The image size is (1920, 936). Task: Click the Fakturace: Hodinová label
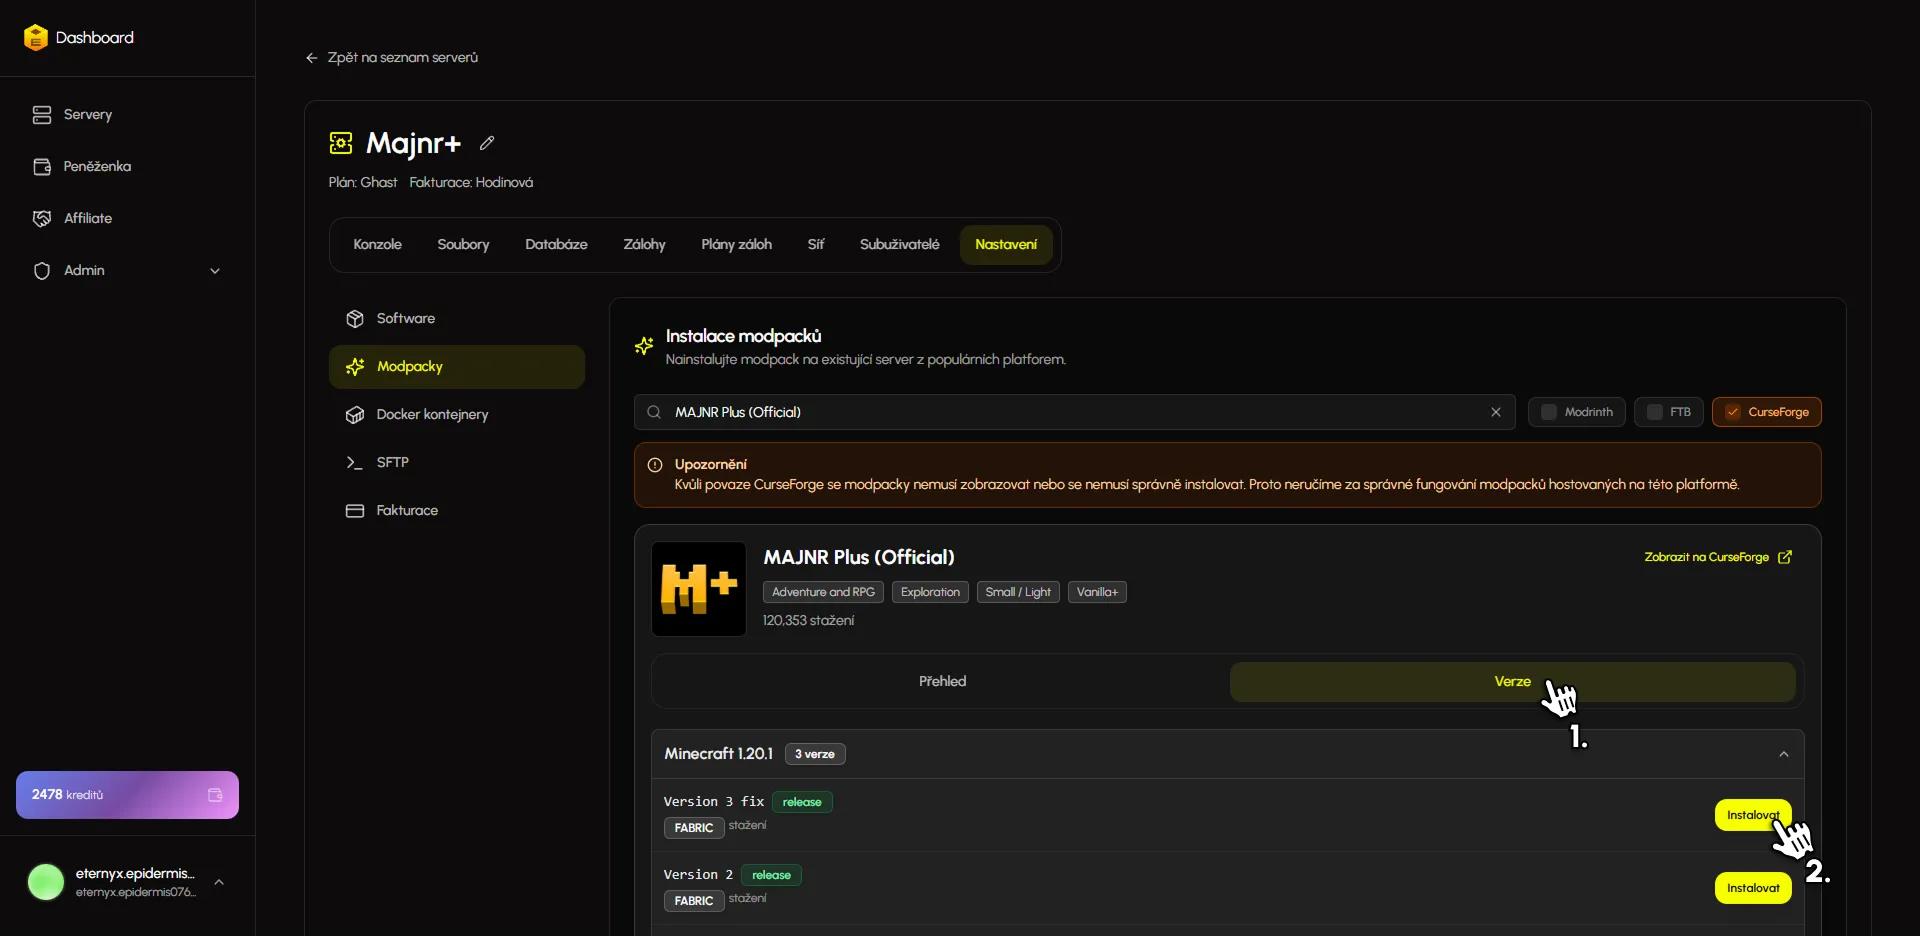pos(471,183)
